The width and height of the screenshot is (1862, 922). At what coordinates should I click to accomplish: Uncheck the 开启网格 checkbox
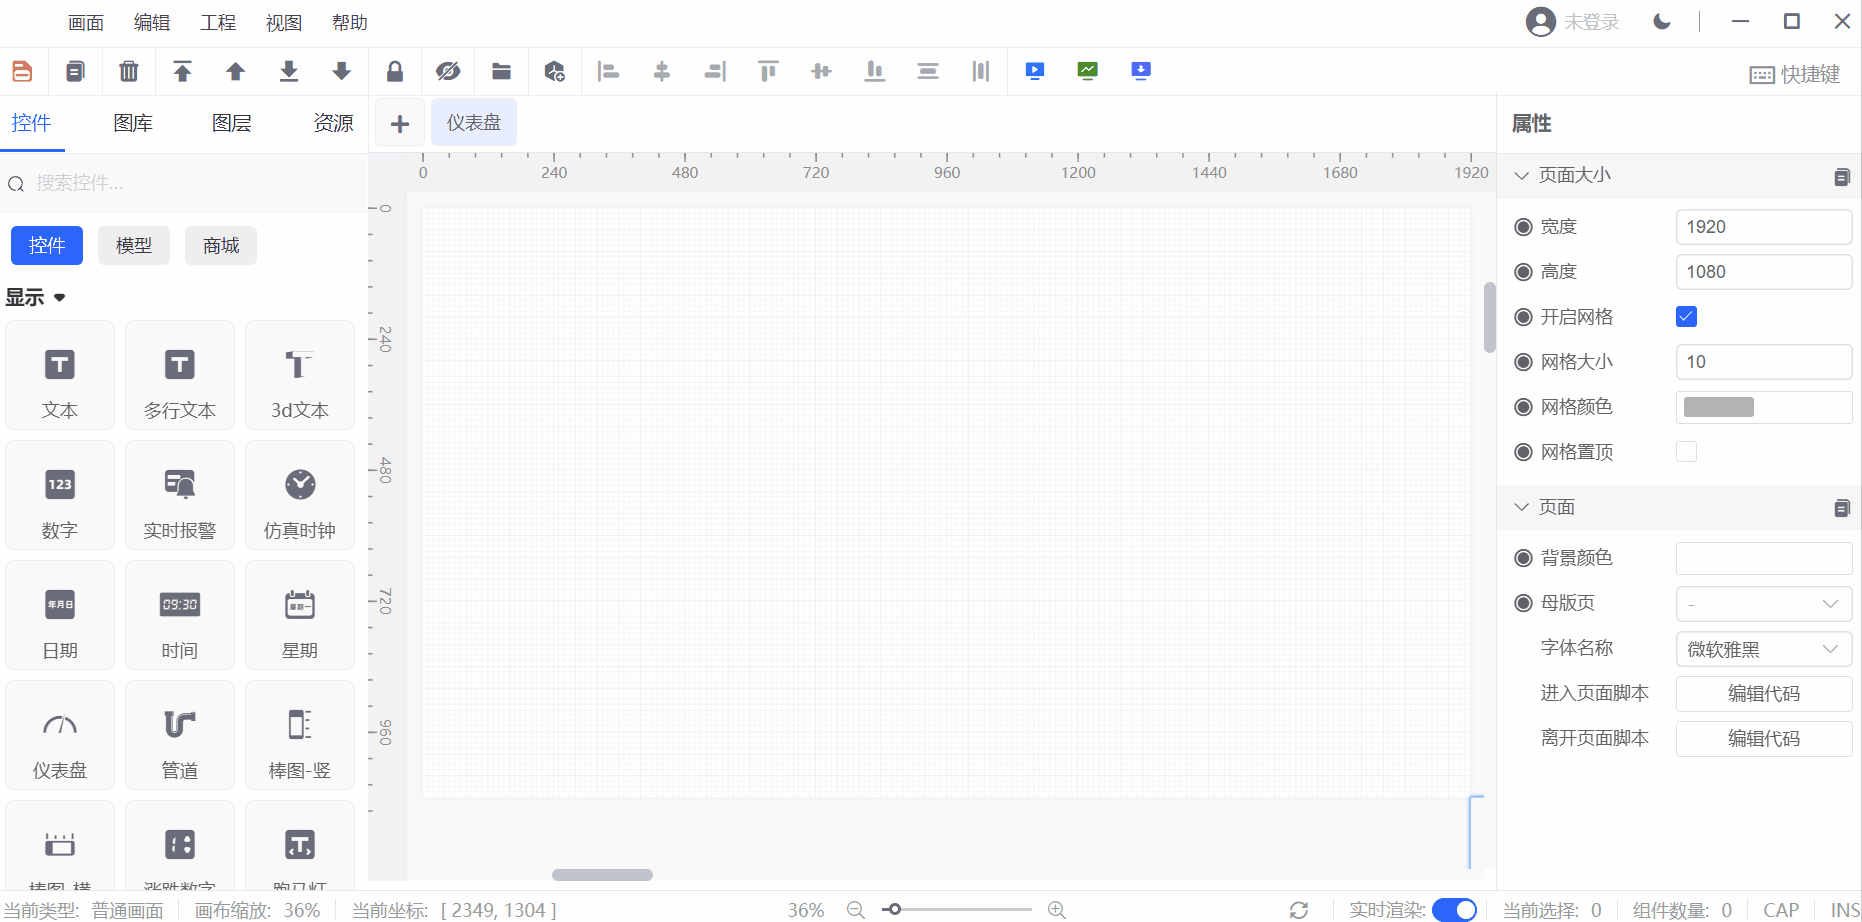pos(1686,317)
